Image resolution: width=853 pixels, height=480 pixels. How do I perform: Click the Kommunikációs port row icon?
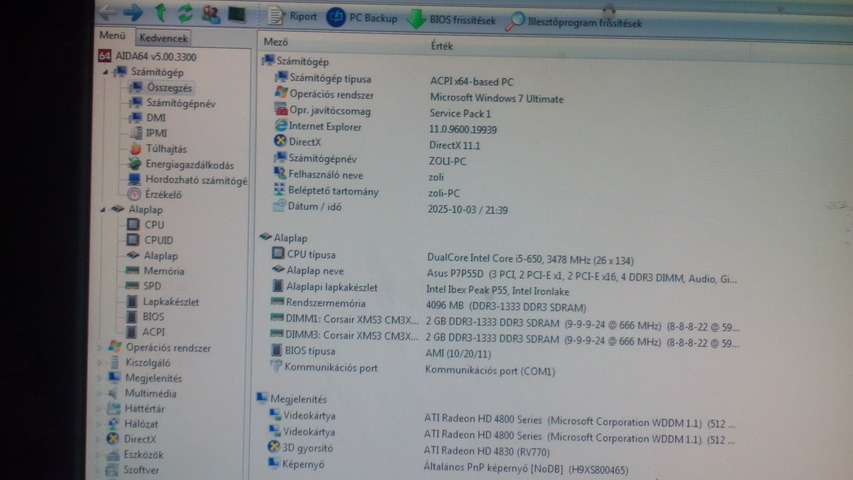click(x=276, y=366)
